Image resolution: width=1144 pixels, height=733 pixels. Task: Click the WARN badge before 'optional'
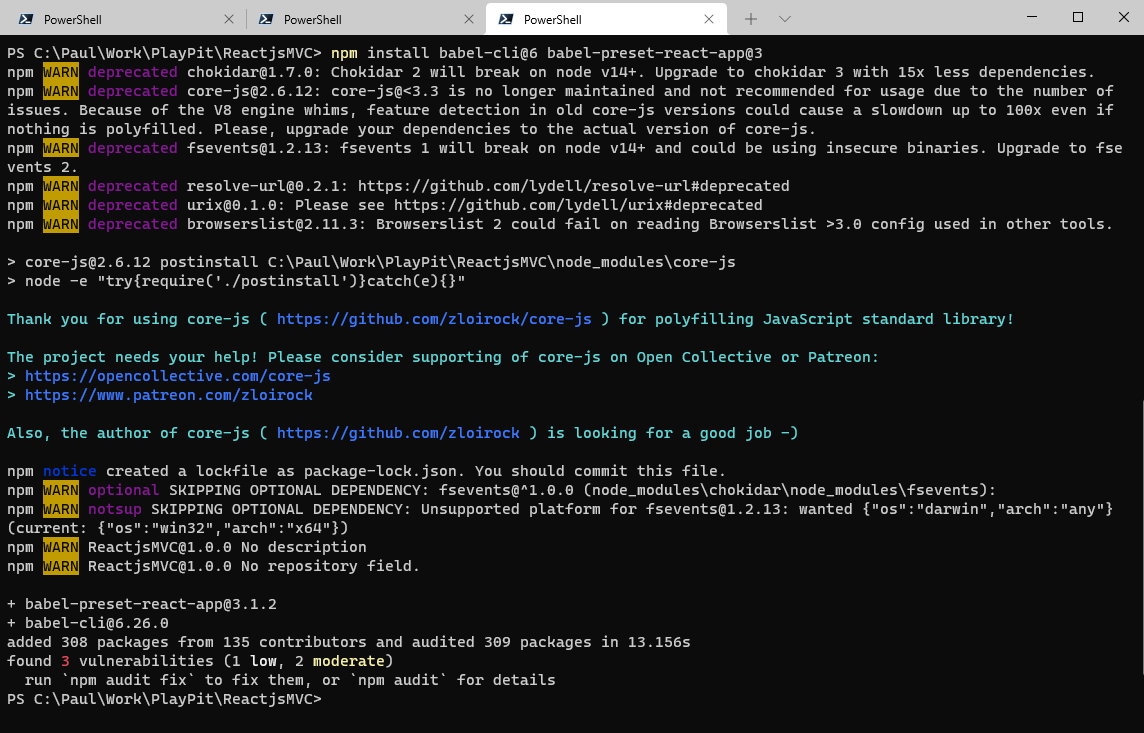point(61,490)
